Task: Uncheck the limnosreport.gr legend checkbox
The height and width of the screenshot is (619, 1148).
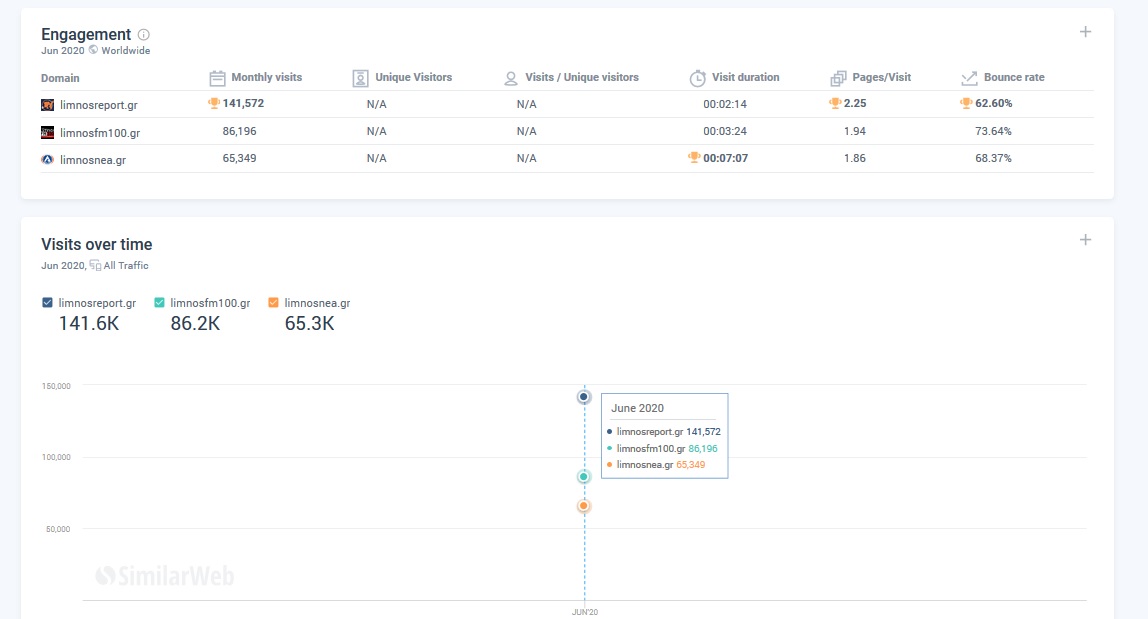Action: coord(47,303)
